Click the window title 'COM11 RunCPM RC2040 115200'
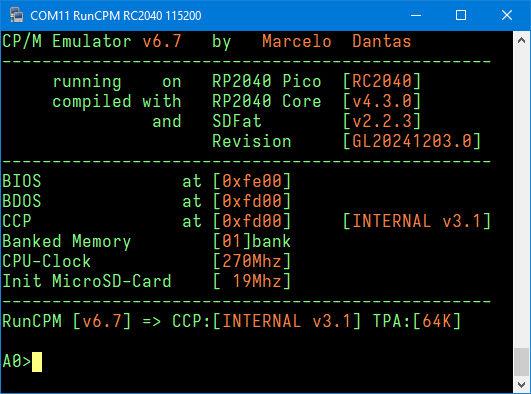 116,15
